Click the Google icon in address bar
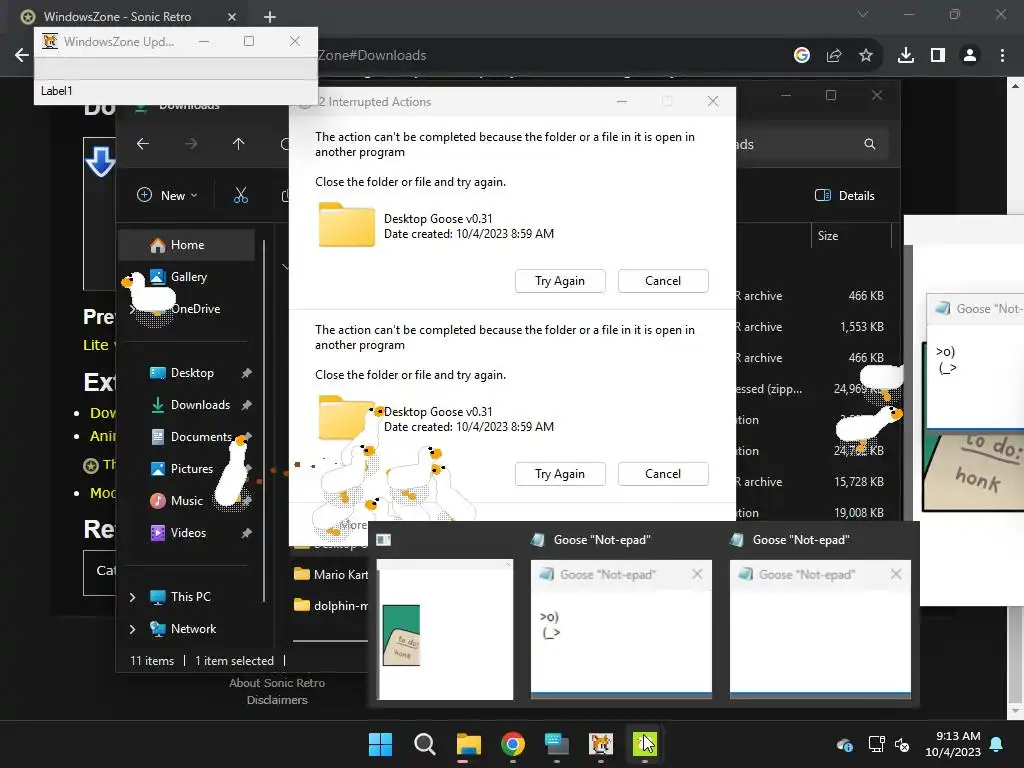Viewport: 1024px width, 768px height. 802,56
